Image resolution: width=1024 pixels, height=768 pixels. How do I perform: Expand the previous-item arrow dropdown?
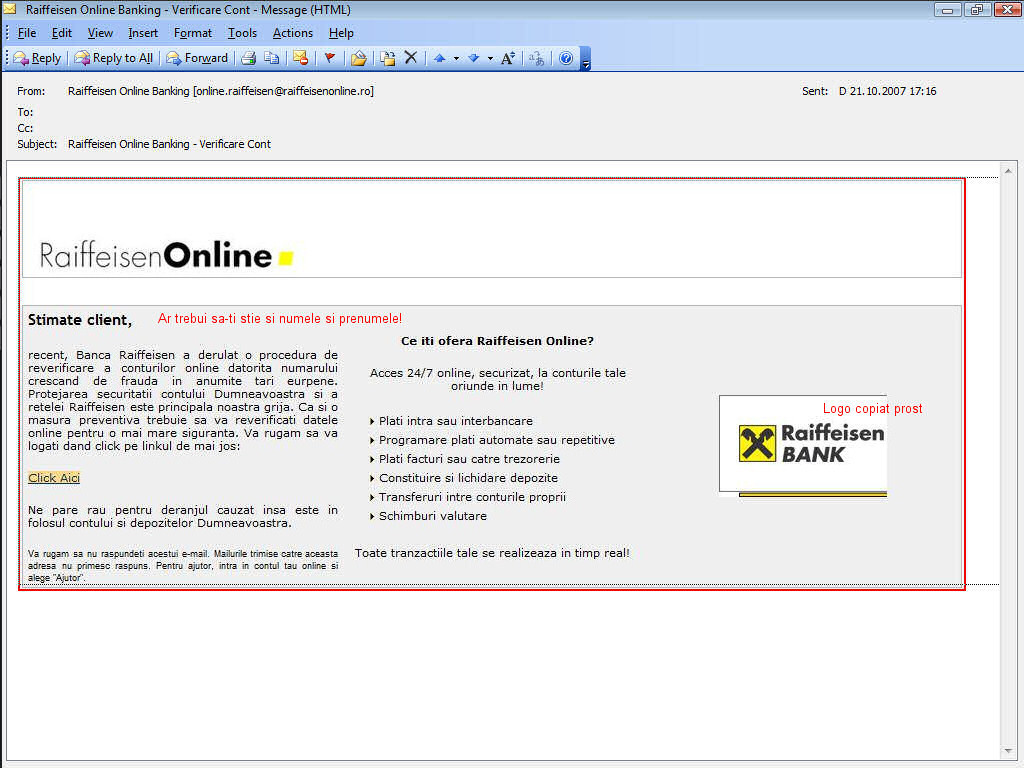click(x=456, y=58)
